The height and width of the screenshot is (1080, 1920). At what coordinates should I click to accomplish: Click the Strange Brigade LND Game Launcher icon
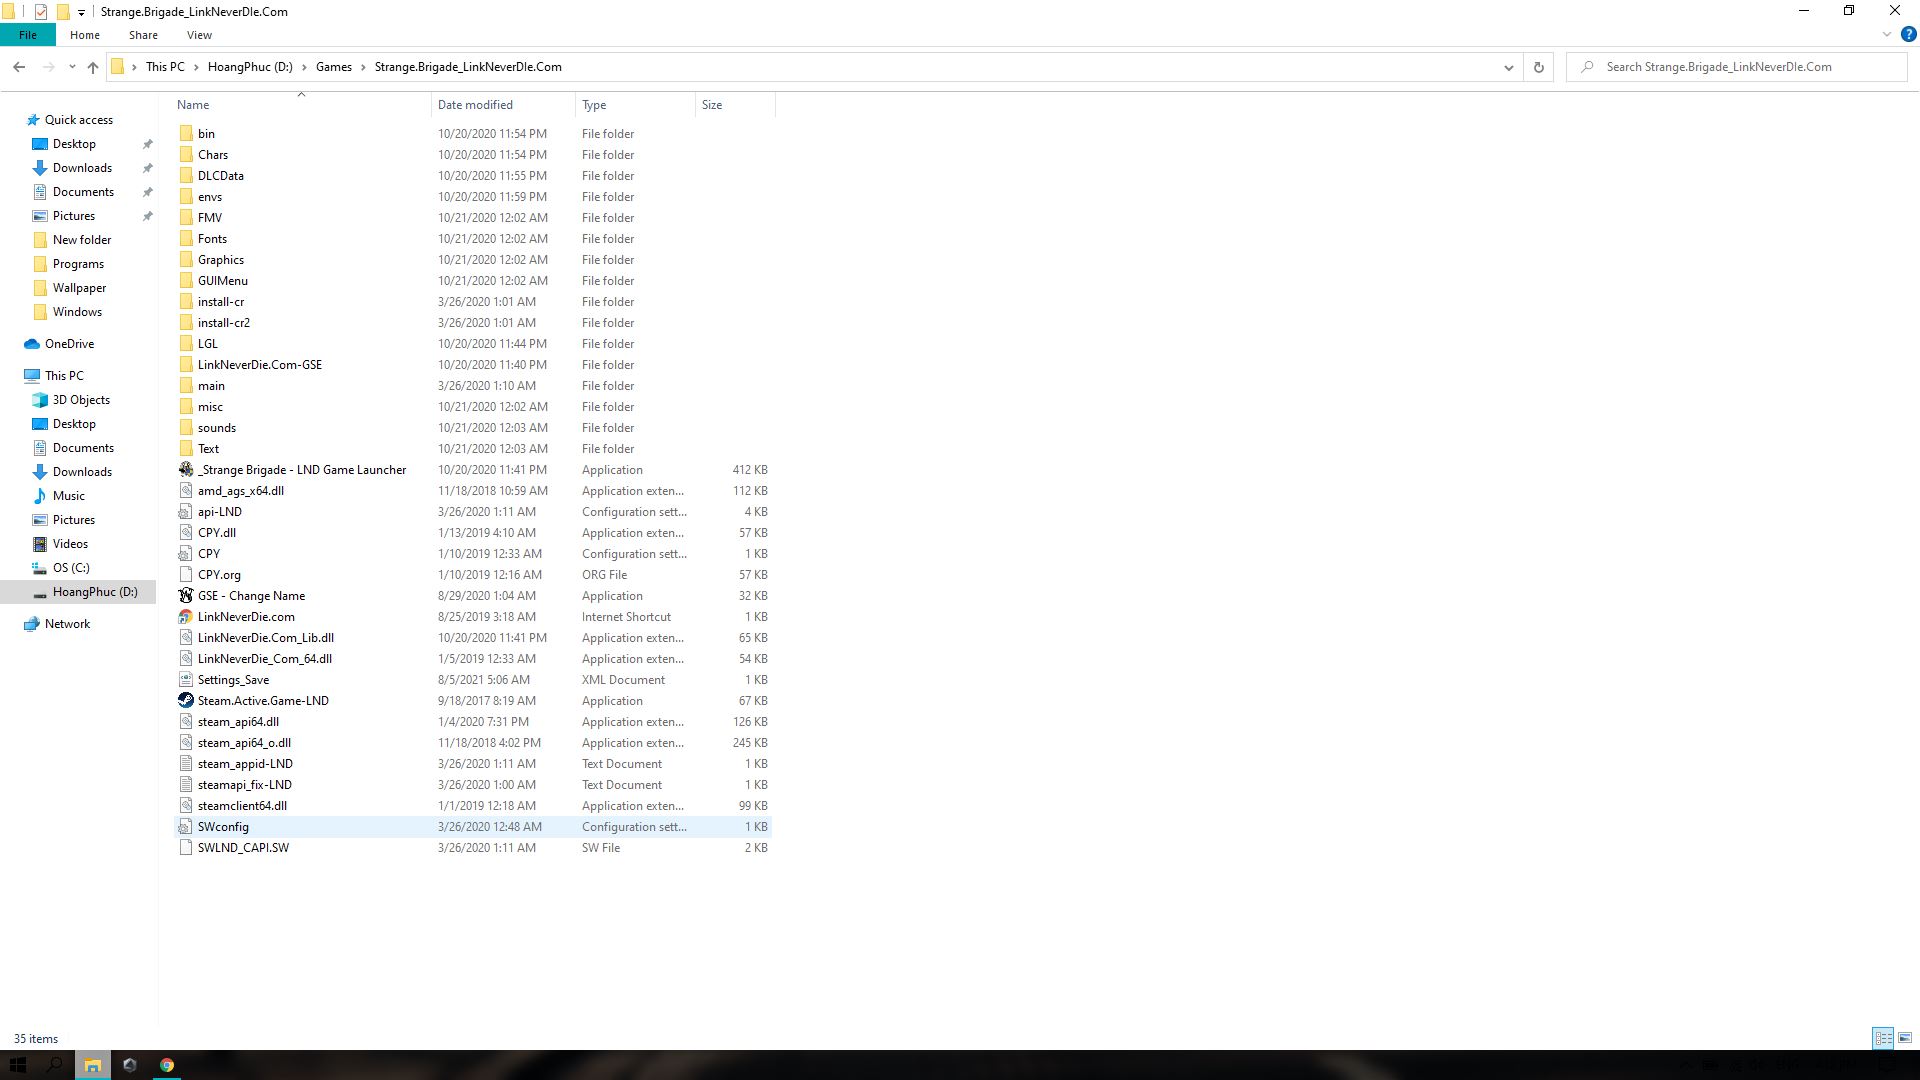(186, 470)
